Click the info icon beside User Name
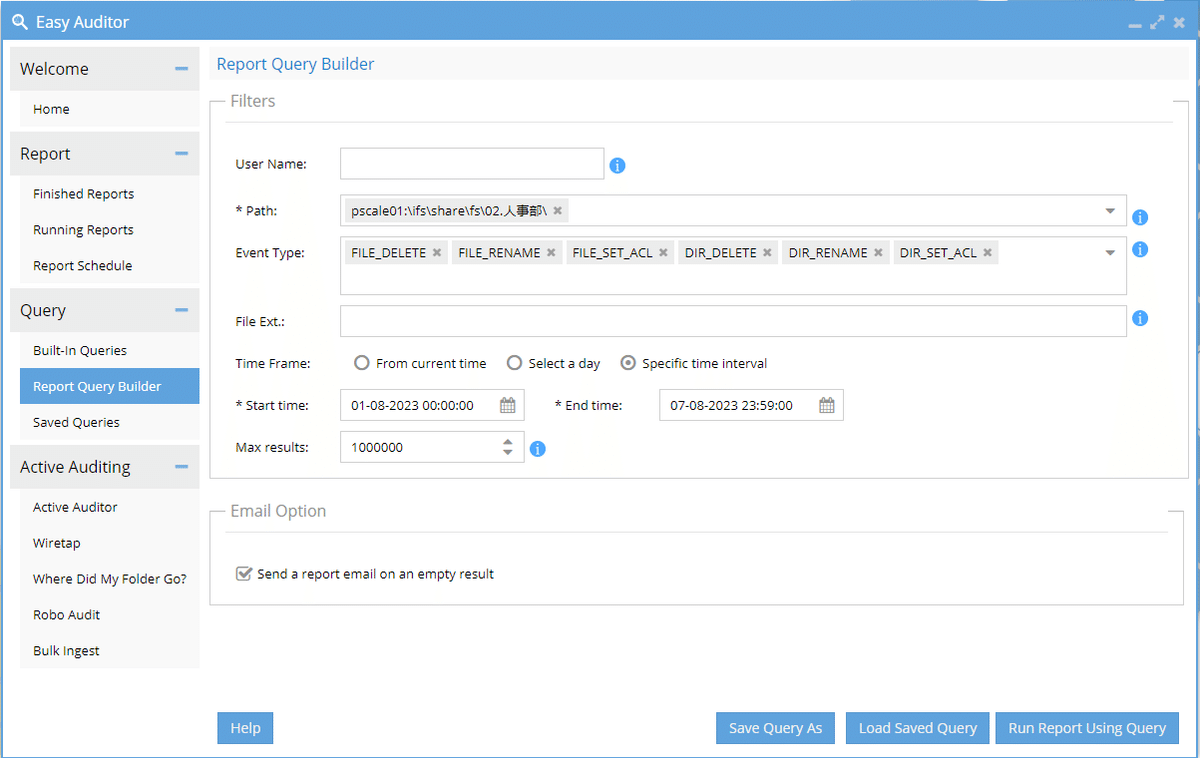The image size is (1200, 758). [617, 166]
